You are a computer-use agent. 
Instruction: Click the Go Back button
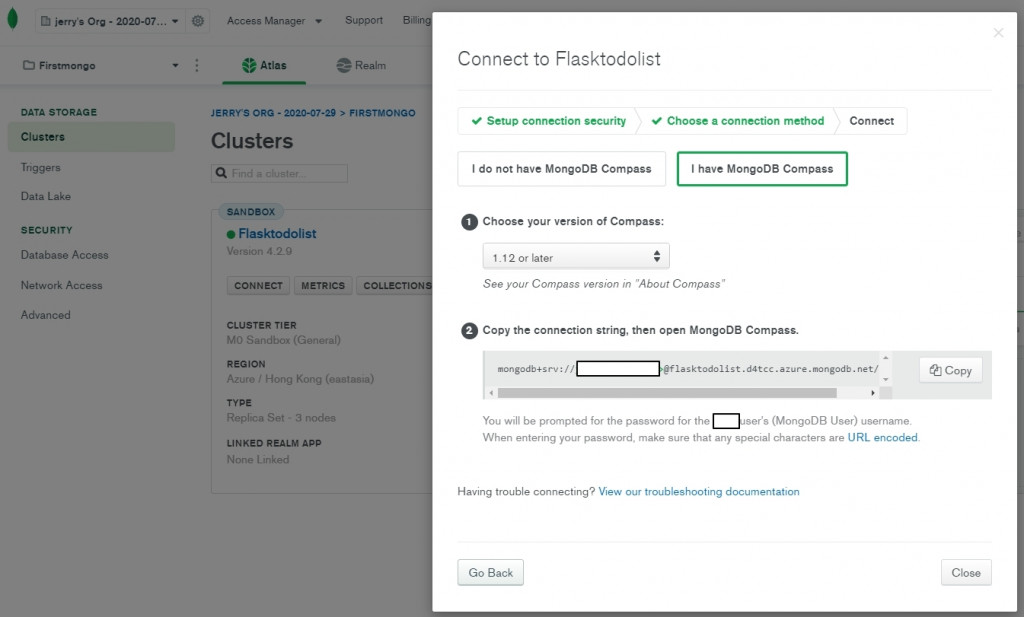coord(490,573)
